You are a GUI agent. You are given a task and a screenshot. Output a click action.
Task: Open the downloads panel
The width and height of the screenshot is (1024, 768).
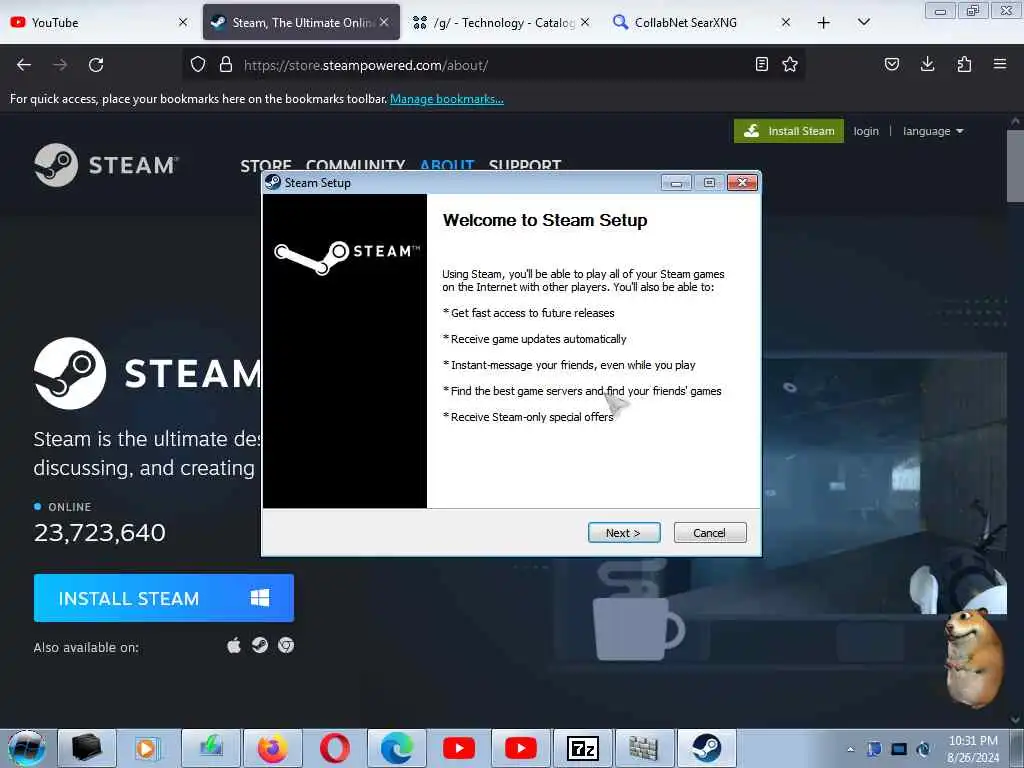pos(927,64)
